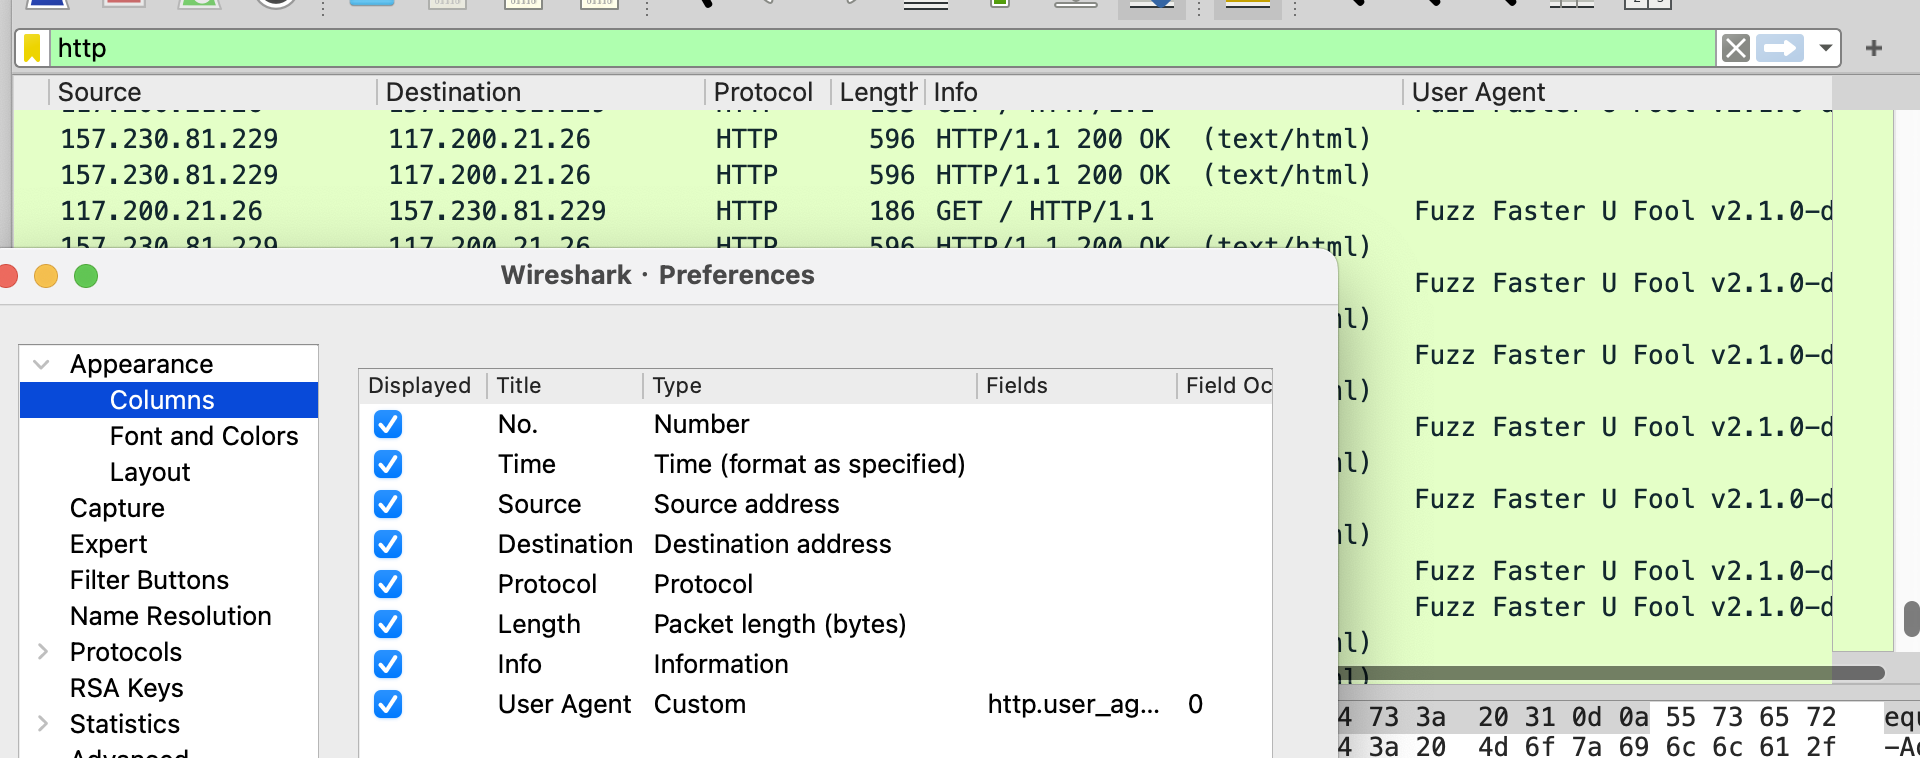Viewport: 1920px width, 758px height.
Task: Open Font and Colors preferences
Action: click(204, 436)
